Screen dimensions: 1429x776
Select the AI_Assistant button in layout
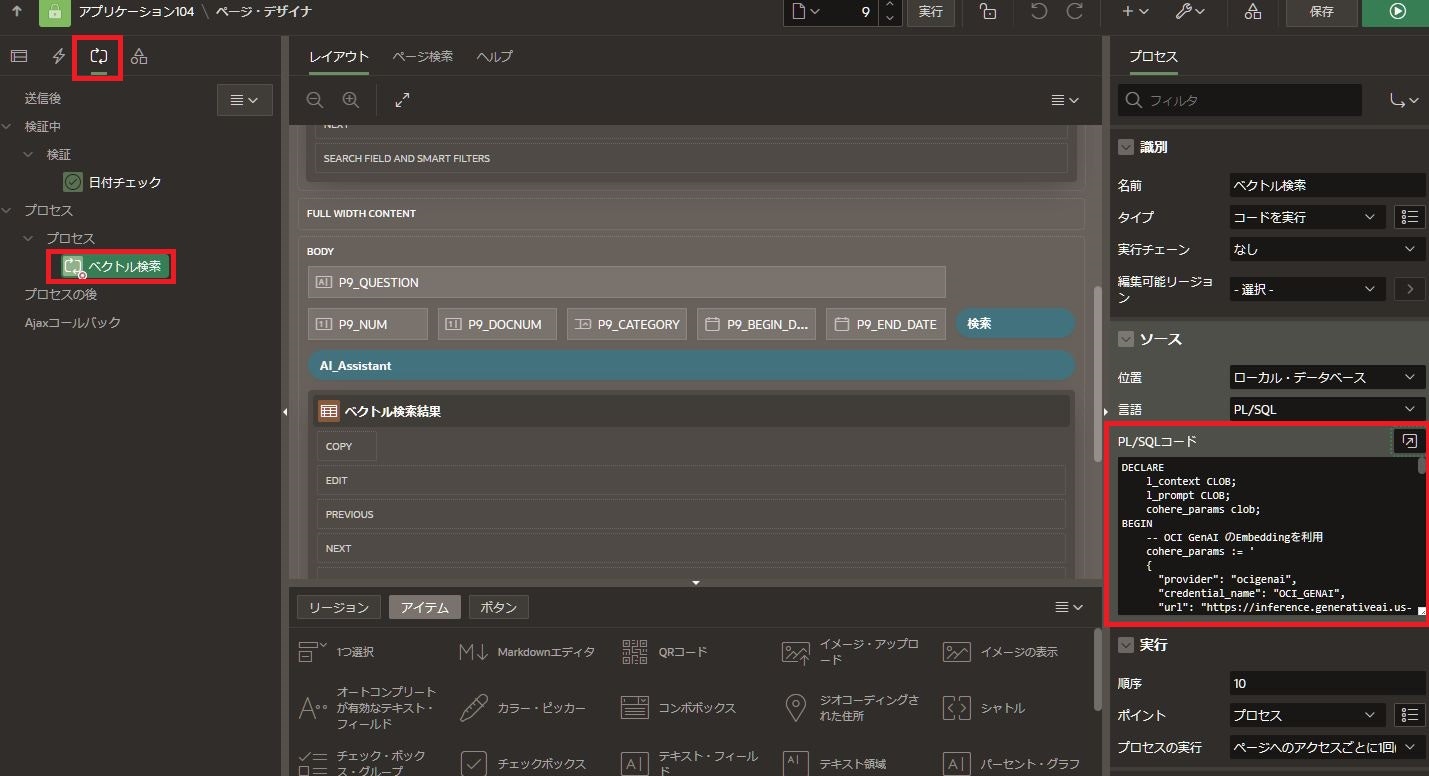pos(691,366)
